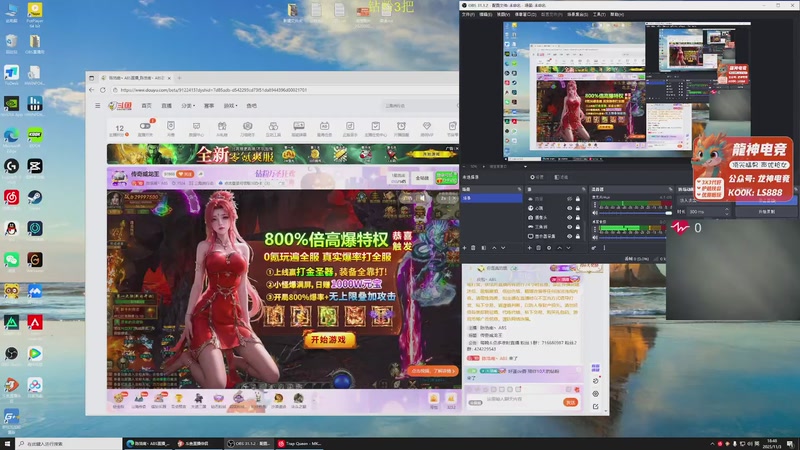This screenshot has width=800, height=450.
Task: Pop out the OBS audio mixer dock
Action: [x=670, y=189]
